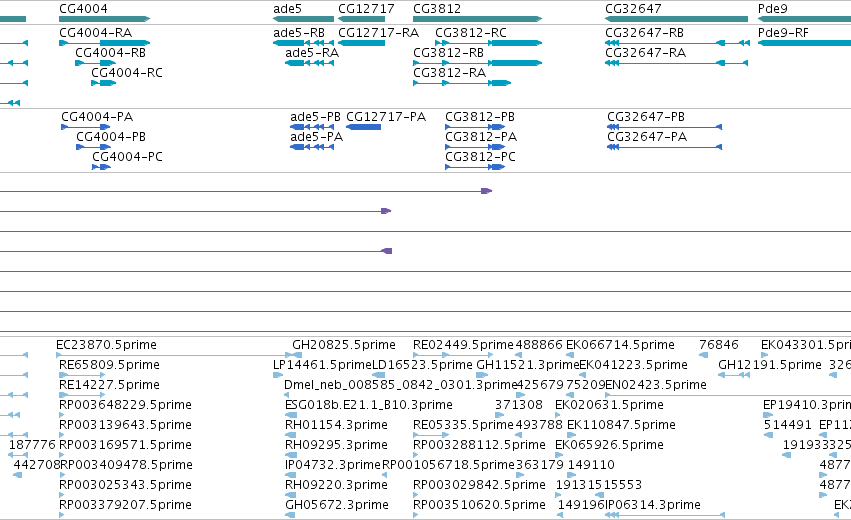Select the CG4004 gene label
This screenshot has height=520, width=851.
83,9
